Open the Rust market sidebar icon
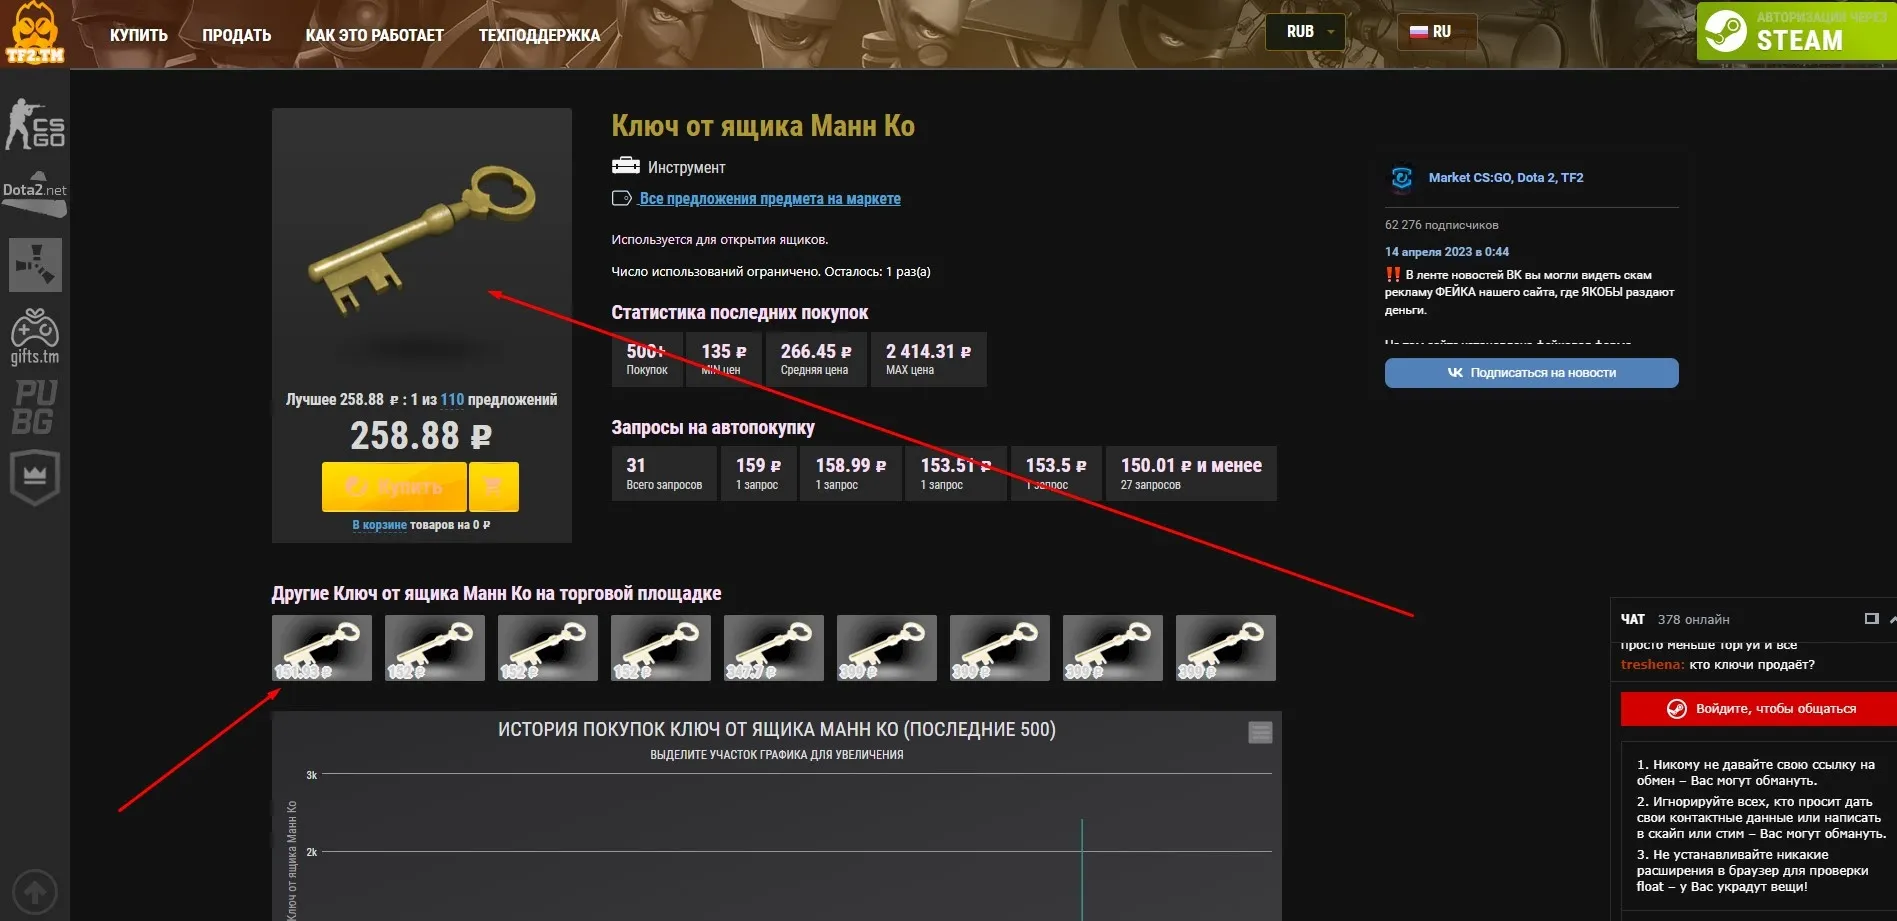 point(35,264)
